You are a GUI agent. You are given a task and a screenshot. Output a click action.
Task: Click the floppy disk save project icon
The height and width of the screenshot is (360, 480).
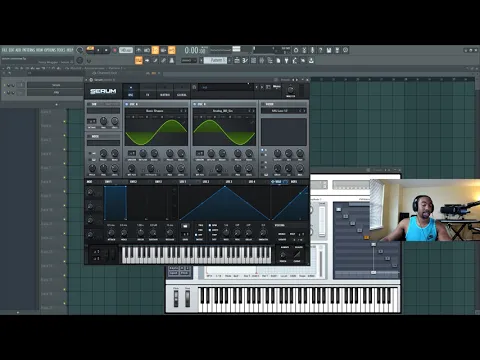click(329, 50)
